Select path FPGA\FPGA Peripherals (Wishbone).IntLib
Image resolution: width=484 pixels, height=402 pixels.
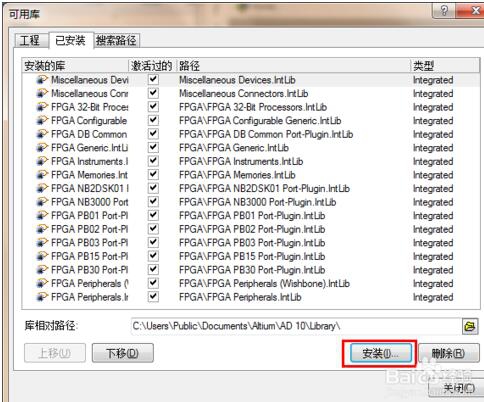pos(264,283)
